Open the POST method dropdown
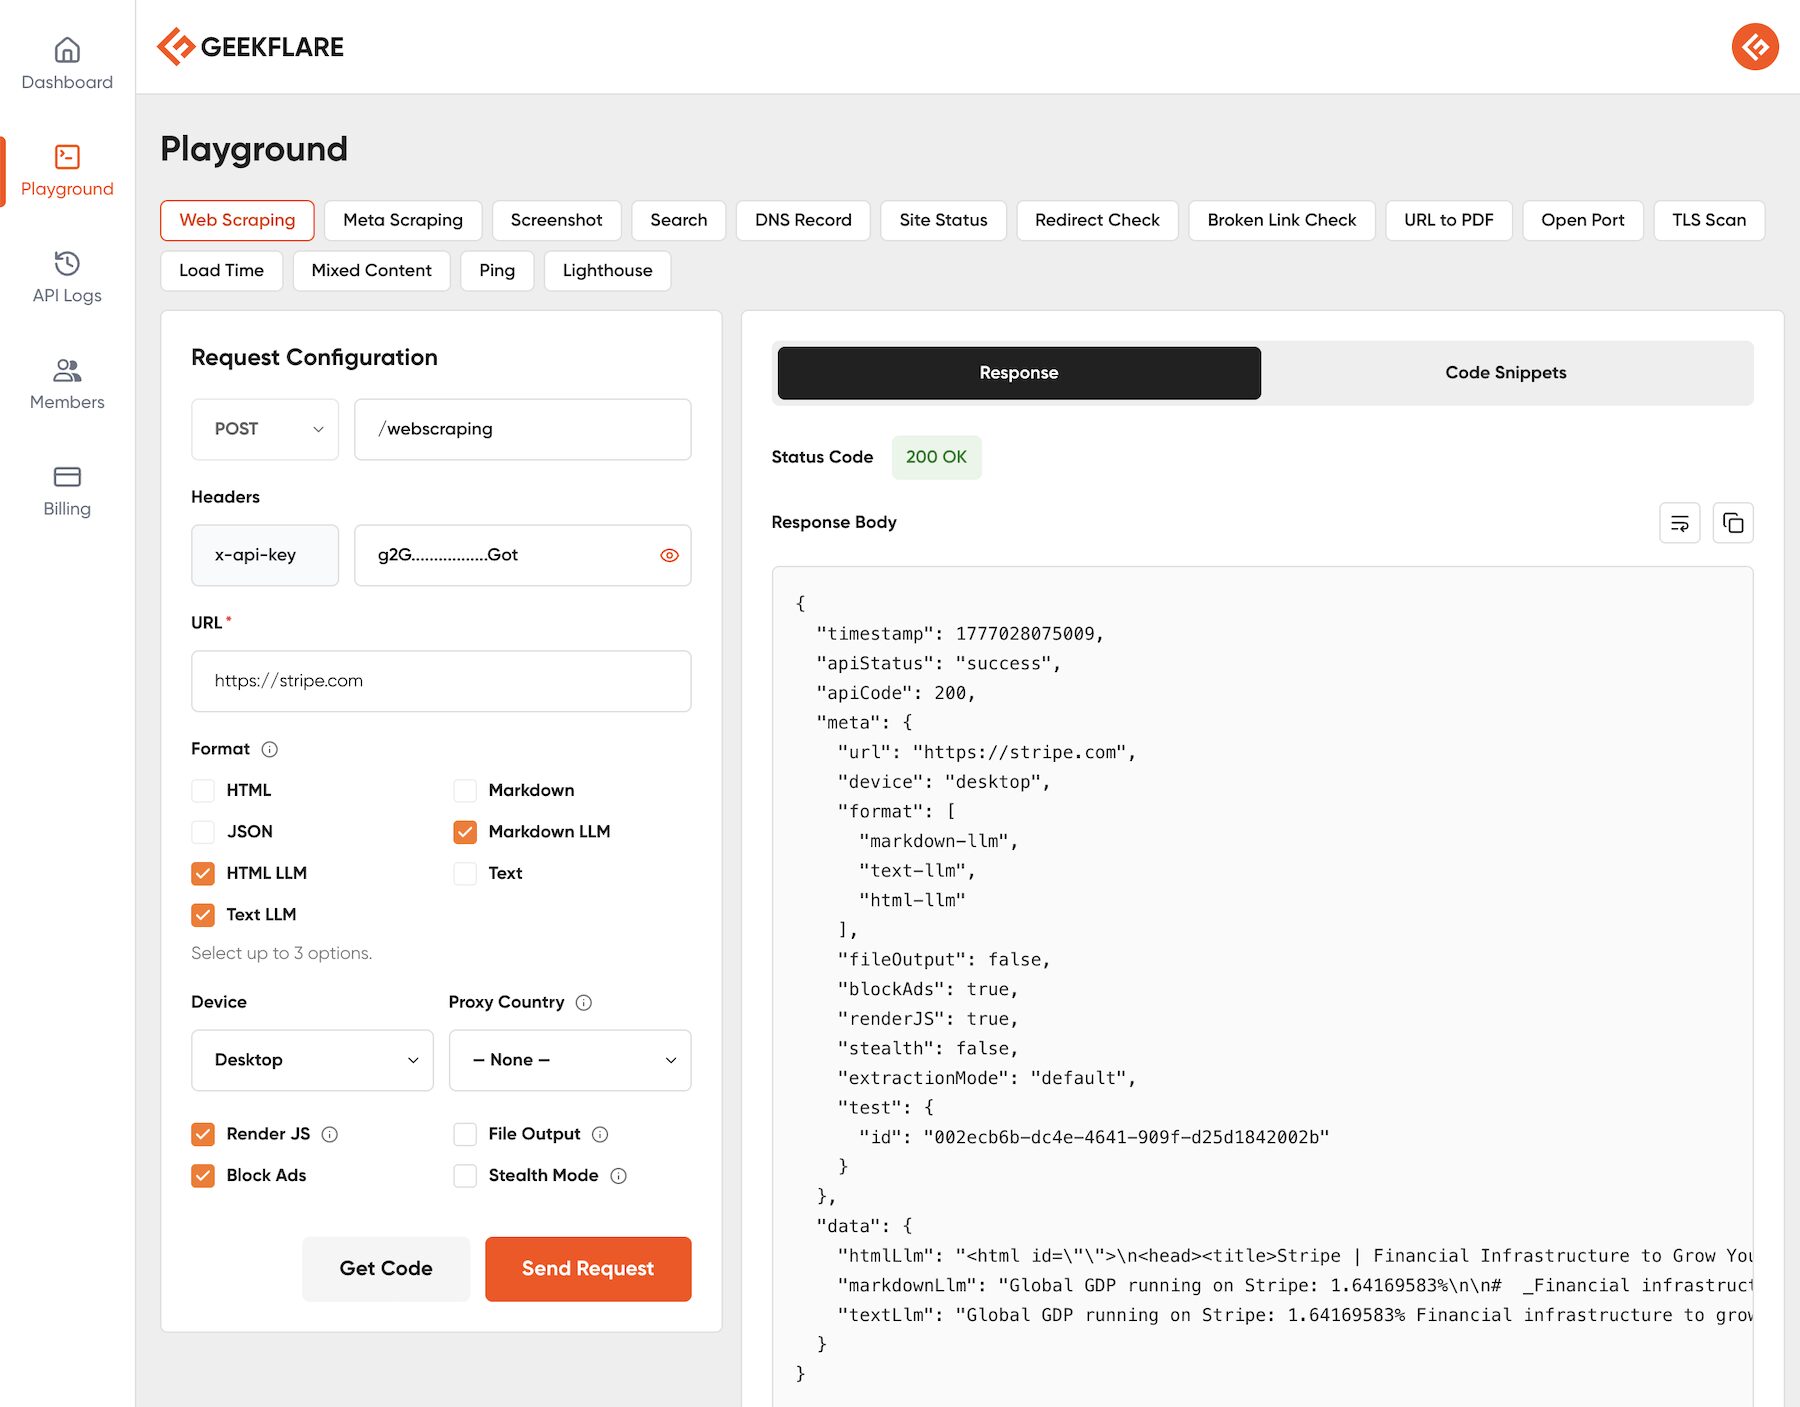Image resolution: width=1800 pixels, height=1407 pixels. coord(265,429)
